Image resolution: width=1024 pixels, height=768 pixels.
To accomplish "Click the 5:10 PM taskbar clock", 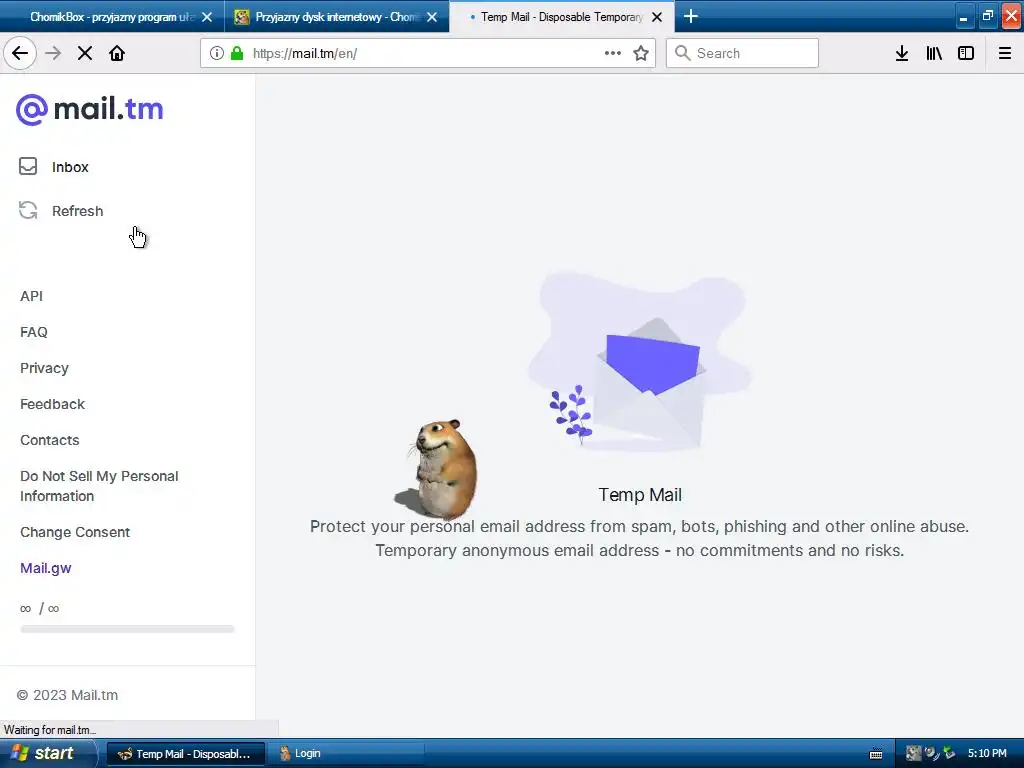I will click(x=987, y=753).
